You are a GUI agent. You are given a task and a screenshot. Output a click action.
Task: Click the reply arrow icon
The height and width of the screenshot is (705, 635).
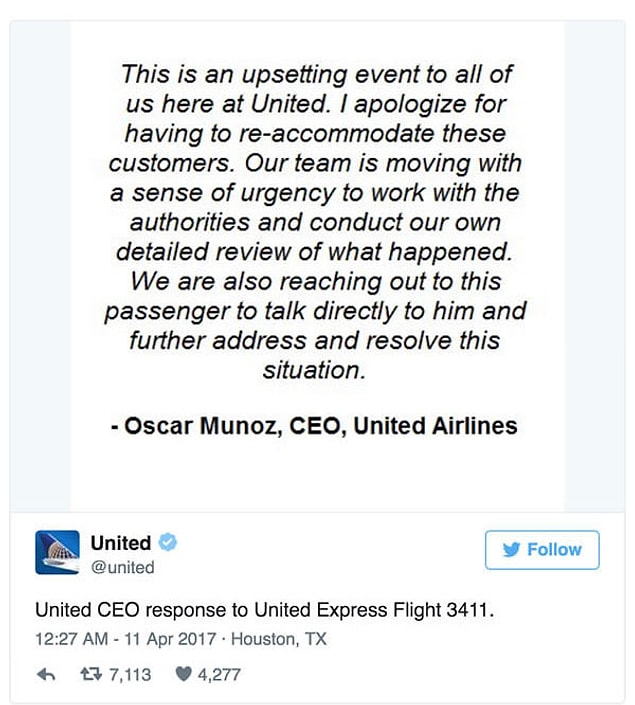point(46,674)
